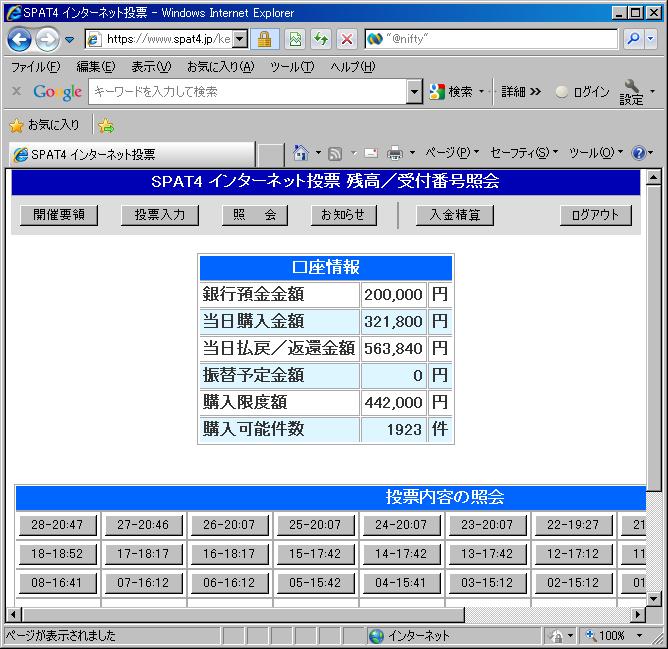Click the compatibility view icon
The height and width of the screenshot is (649, 668).
(x=295, y=40)
